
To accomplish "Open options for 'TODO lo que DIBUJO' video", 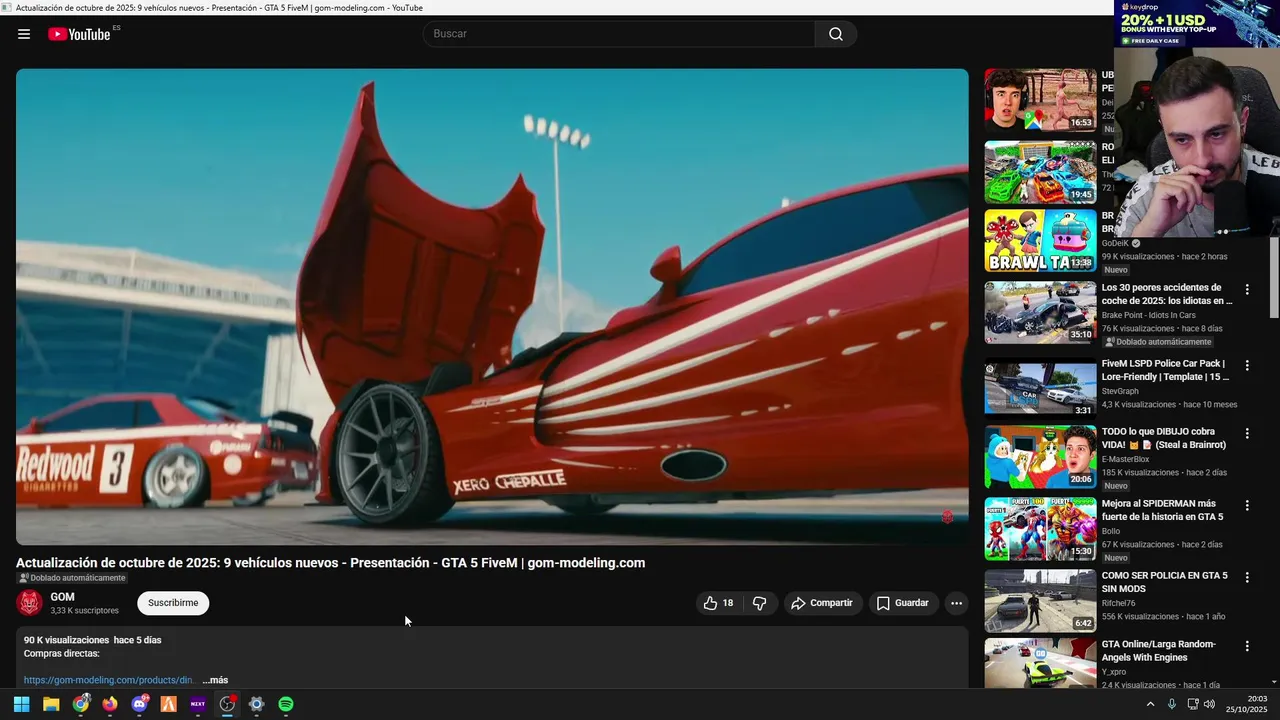I will 1247,434.
